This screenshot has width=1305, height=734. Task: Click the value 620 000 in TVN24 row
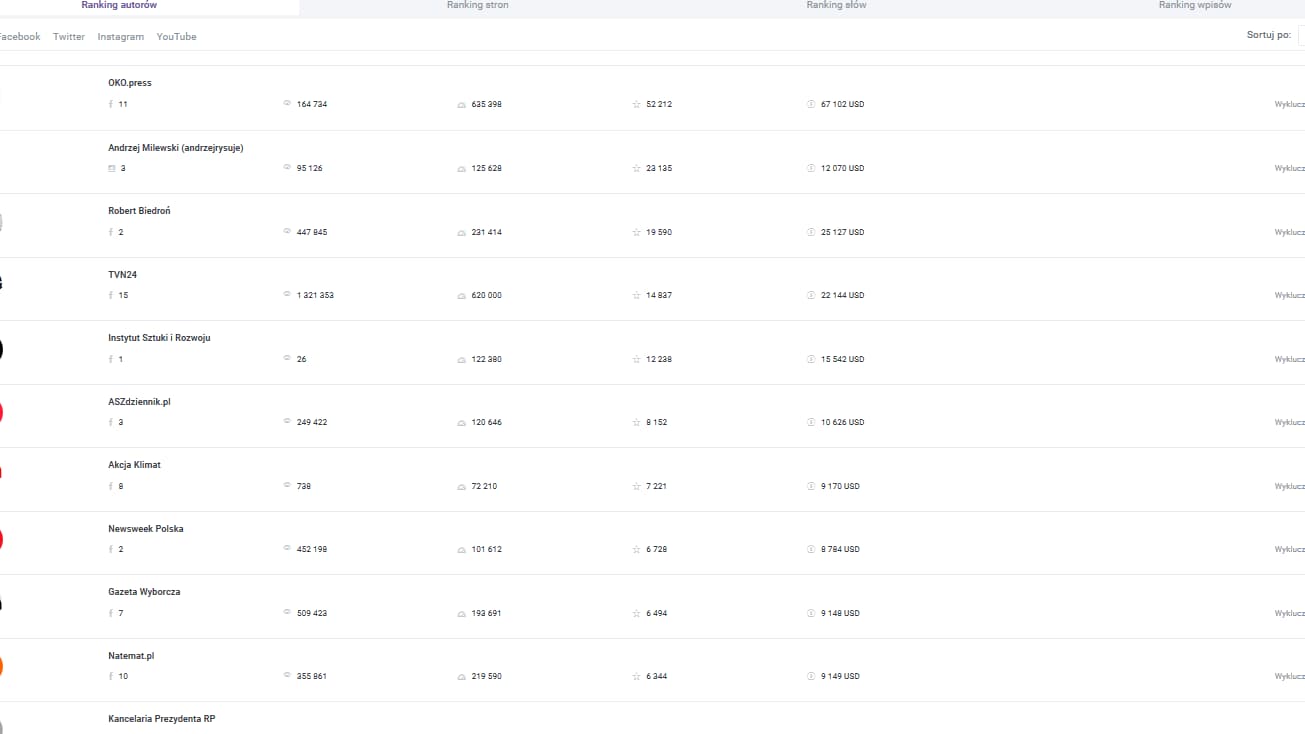(x=486, y=295)
